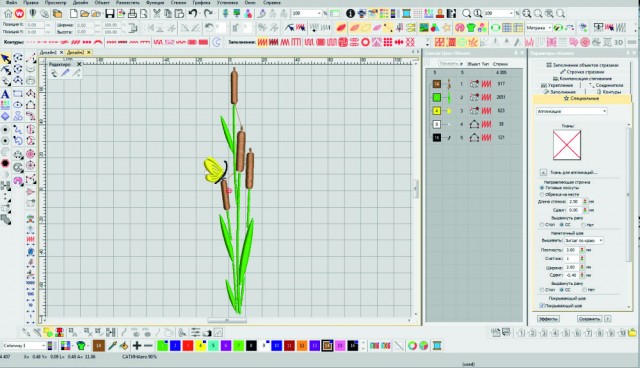
Task: Click the Сдвиг input under Длина стежка
Action: 574,210
